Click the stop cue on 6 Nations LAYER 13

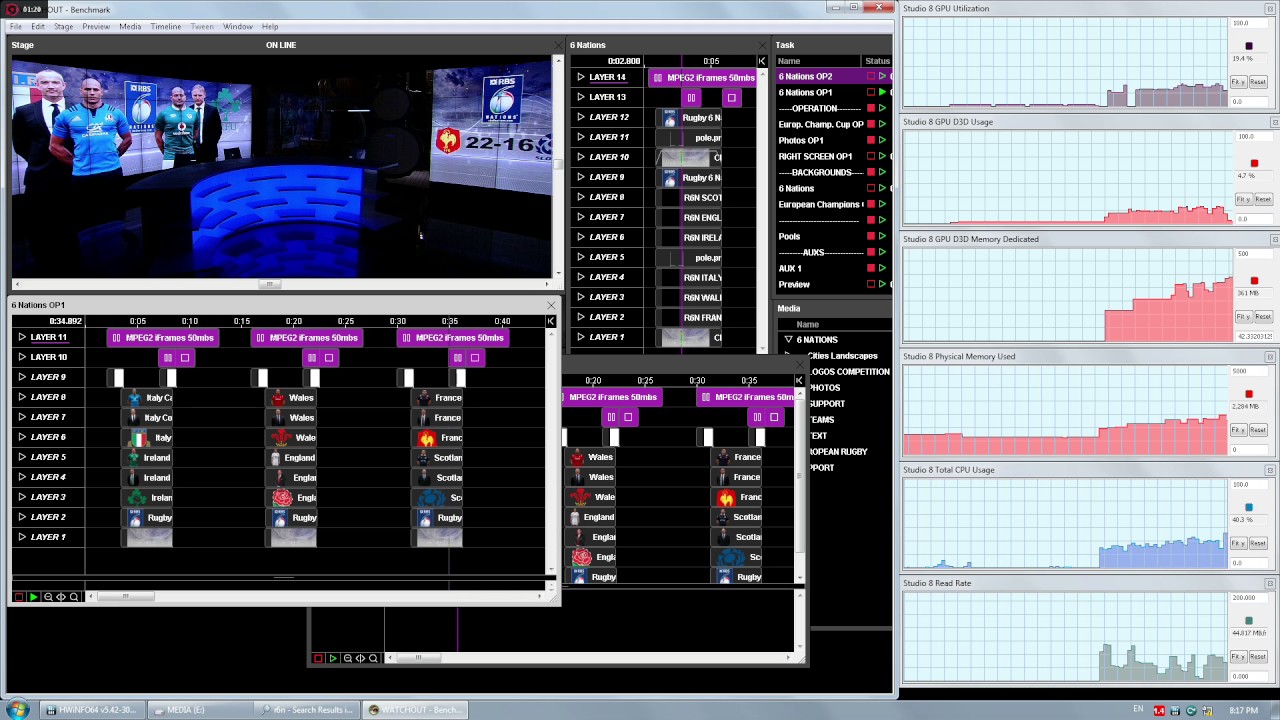732,98
